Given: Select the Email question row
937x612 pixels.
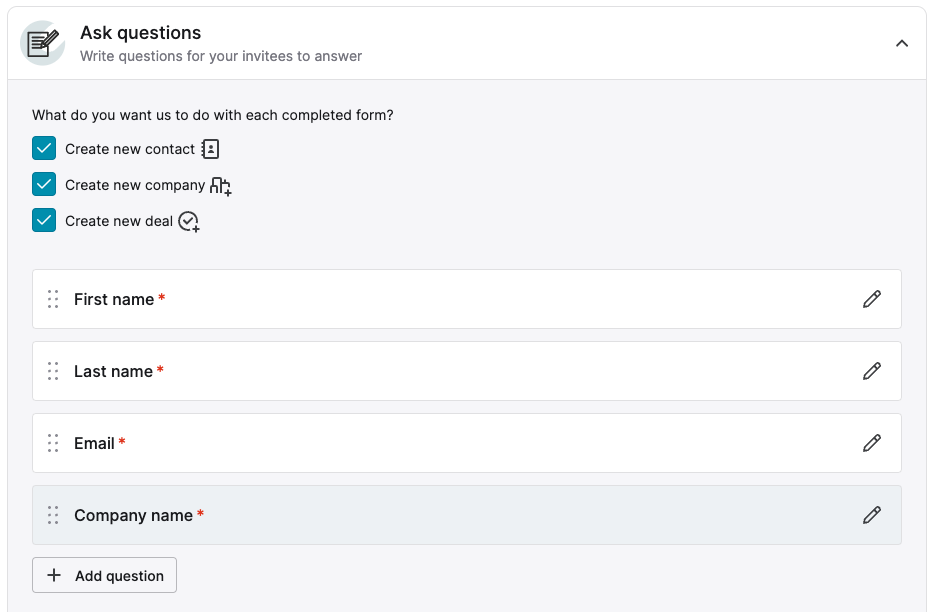Looking at the screenshot, I should point(500,443).
